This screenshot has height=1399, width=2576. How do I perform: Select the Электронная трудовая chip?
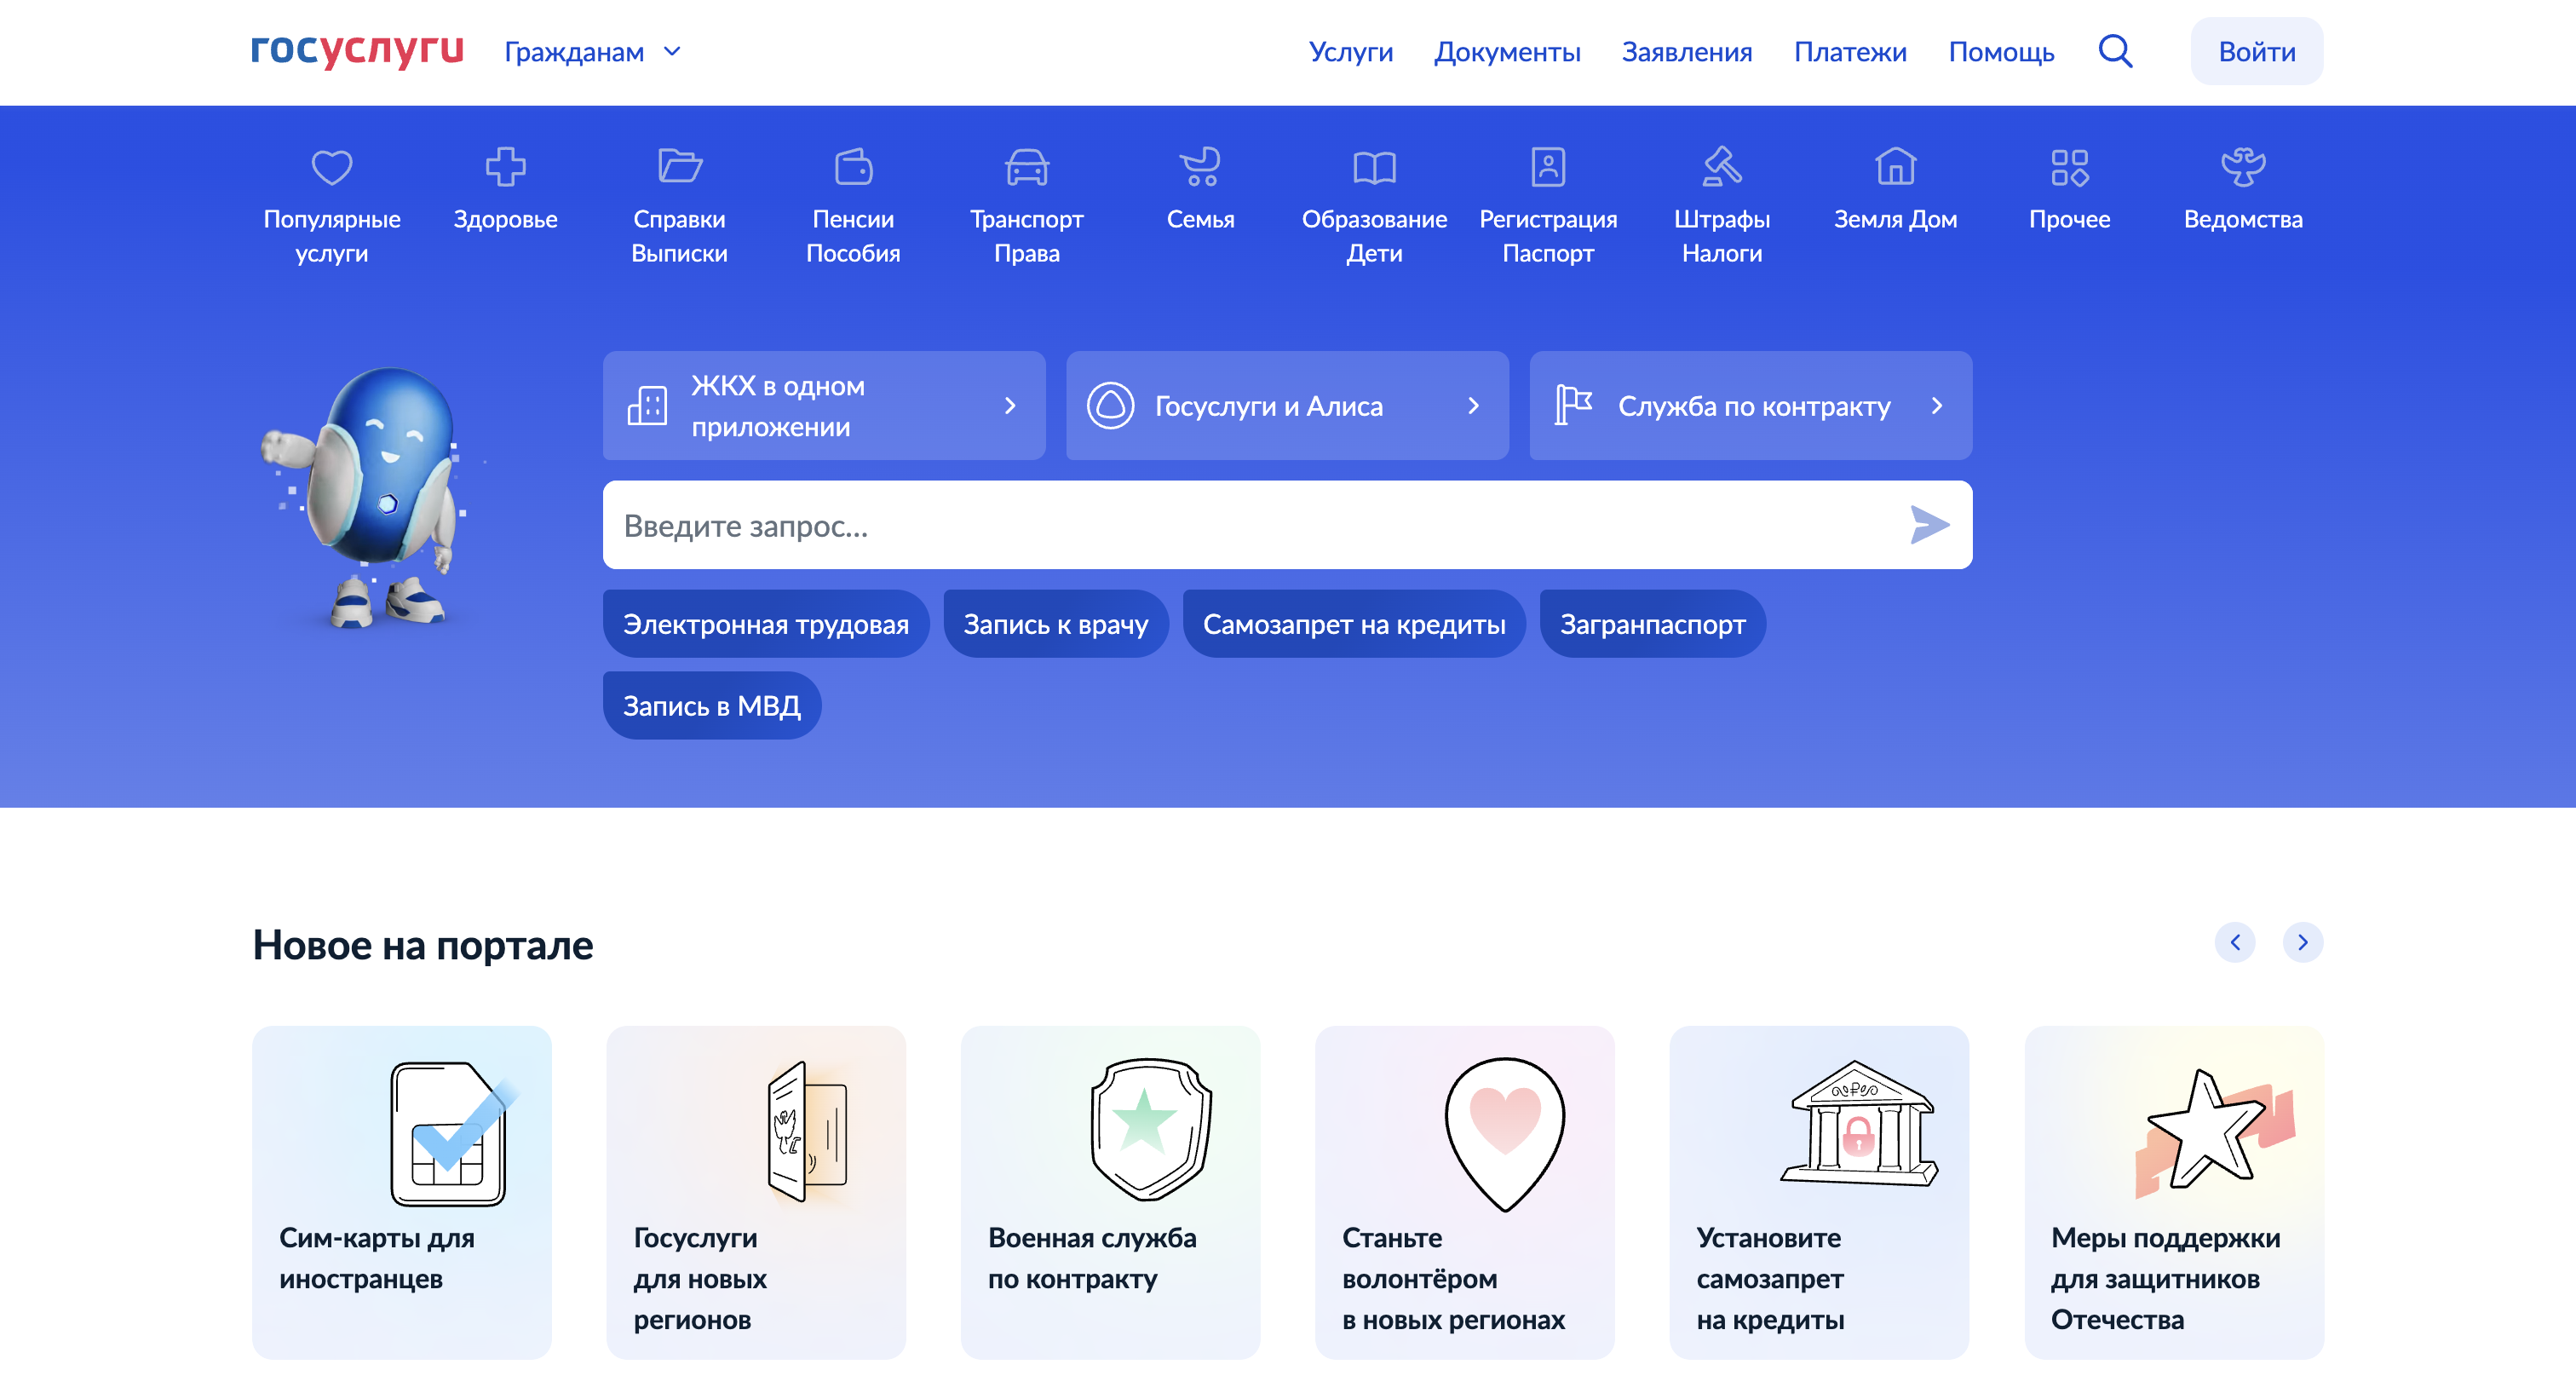766,623
